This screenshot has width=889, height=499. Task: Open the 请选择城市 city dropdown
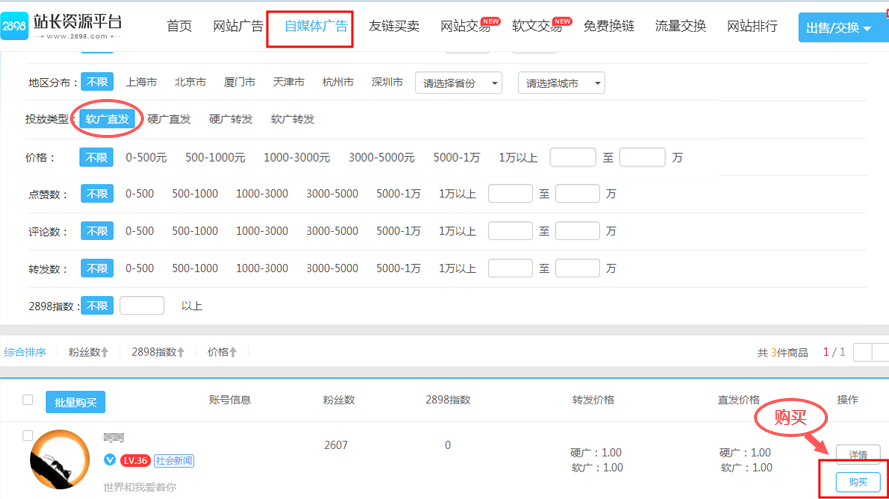[x=560, y=83]
